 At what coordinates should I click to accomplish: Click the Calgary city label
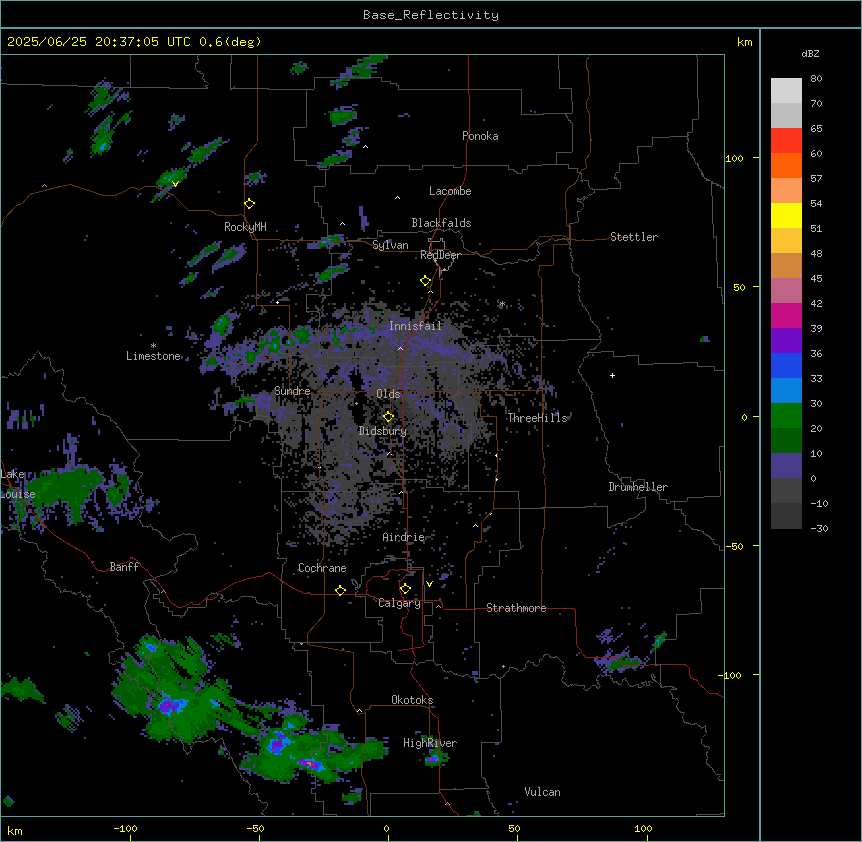(x=400, y=603)
